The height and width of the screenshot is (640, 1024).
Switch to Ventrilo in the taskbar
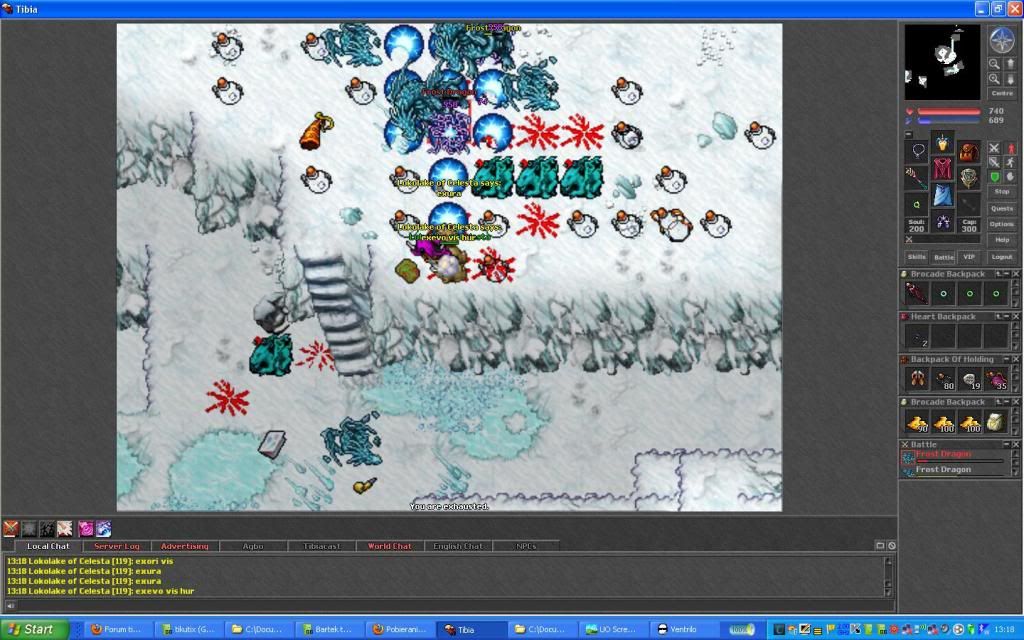point(683,630)
